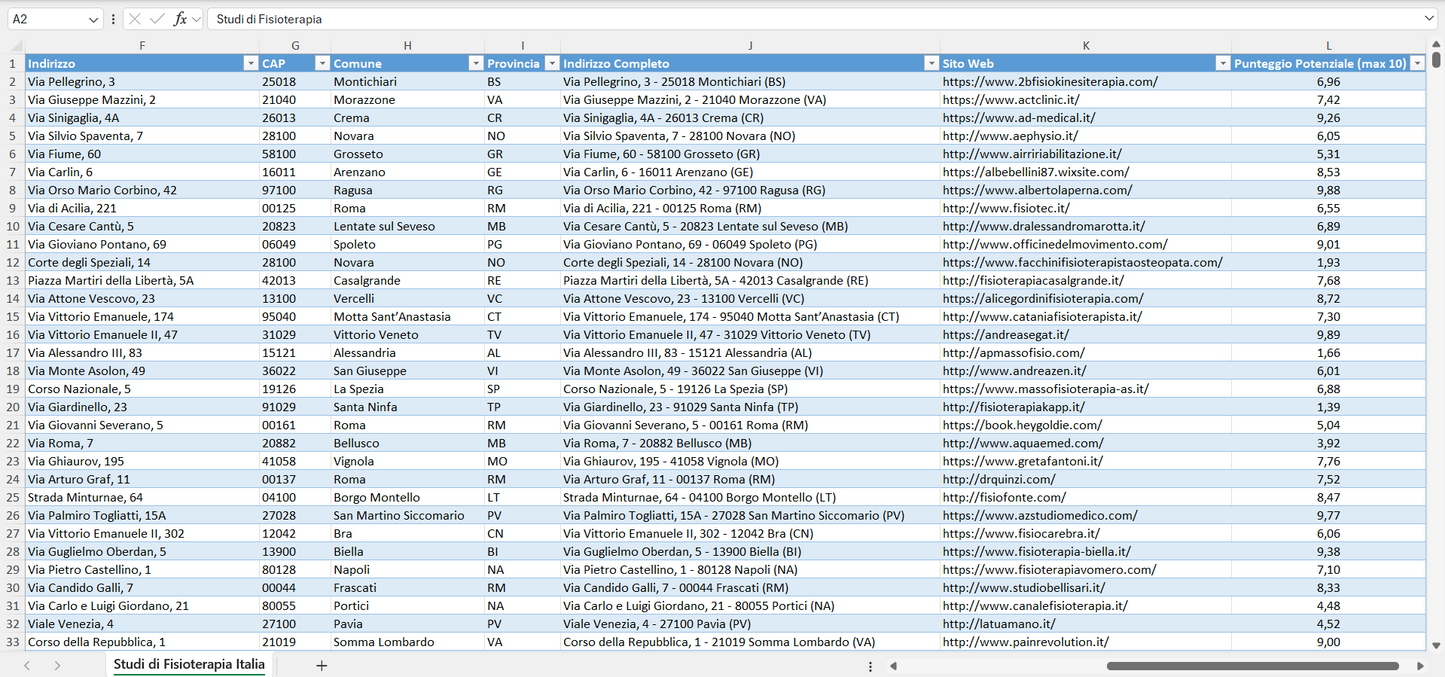Open the sheet options three-dot icon
1445x677 pixels.
click(869, 665)
